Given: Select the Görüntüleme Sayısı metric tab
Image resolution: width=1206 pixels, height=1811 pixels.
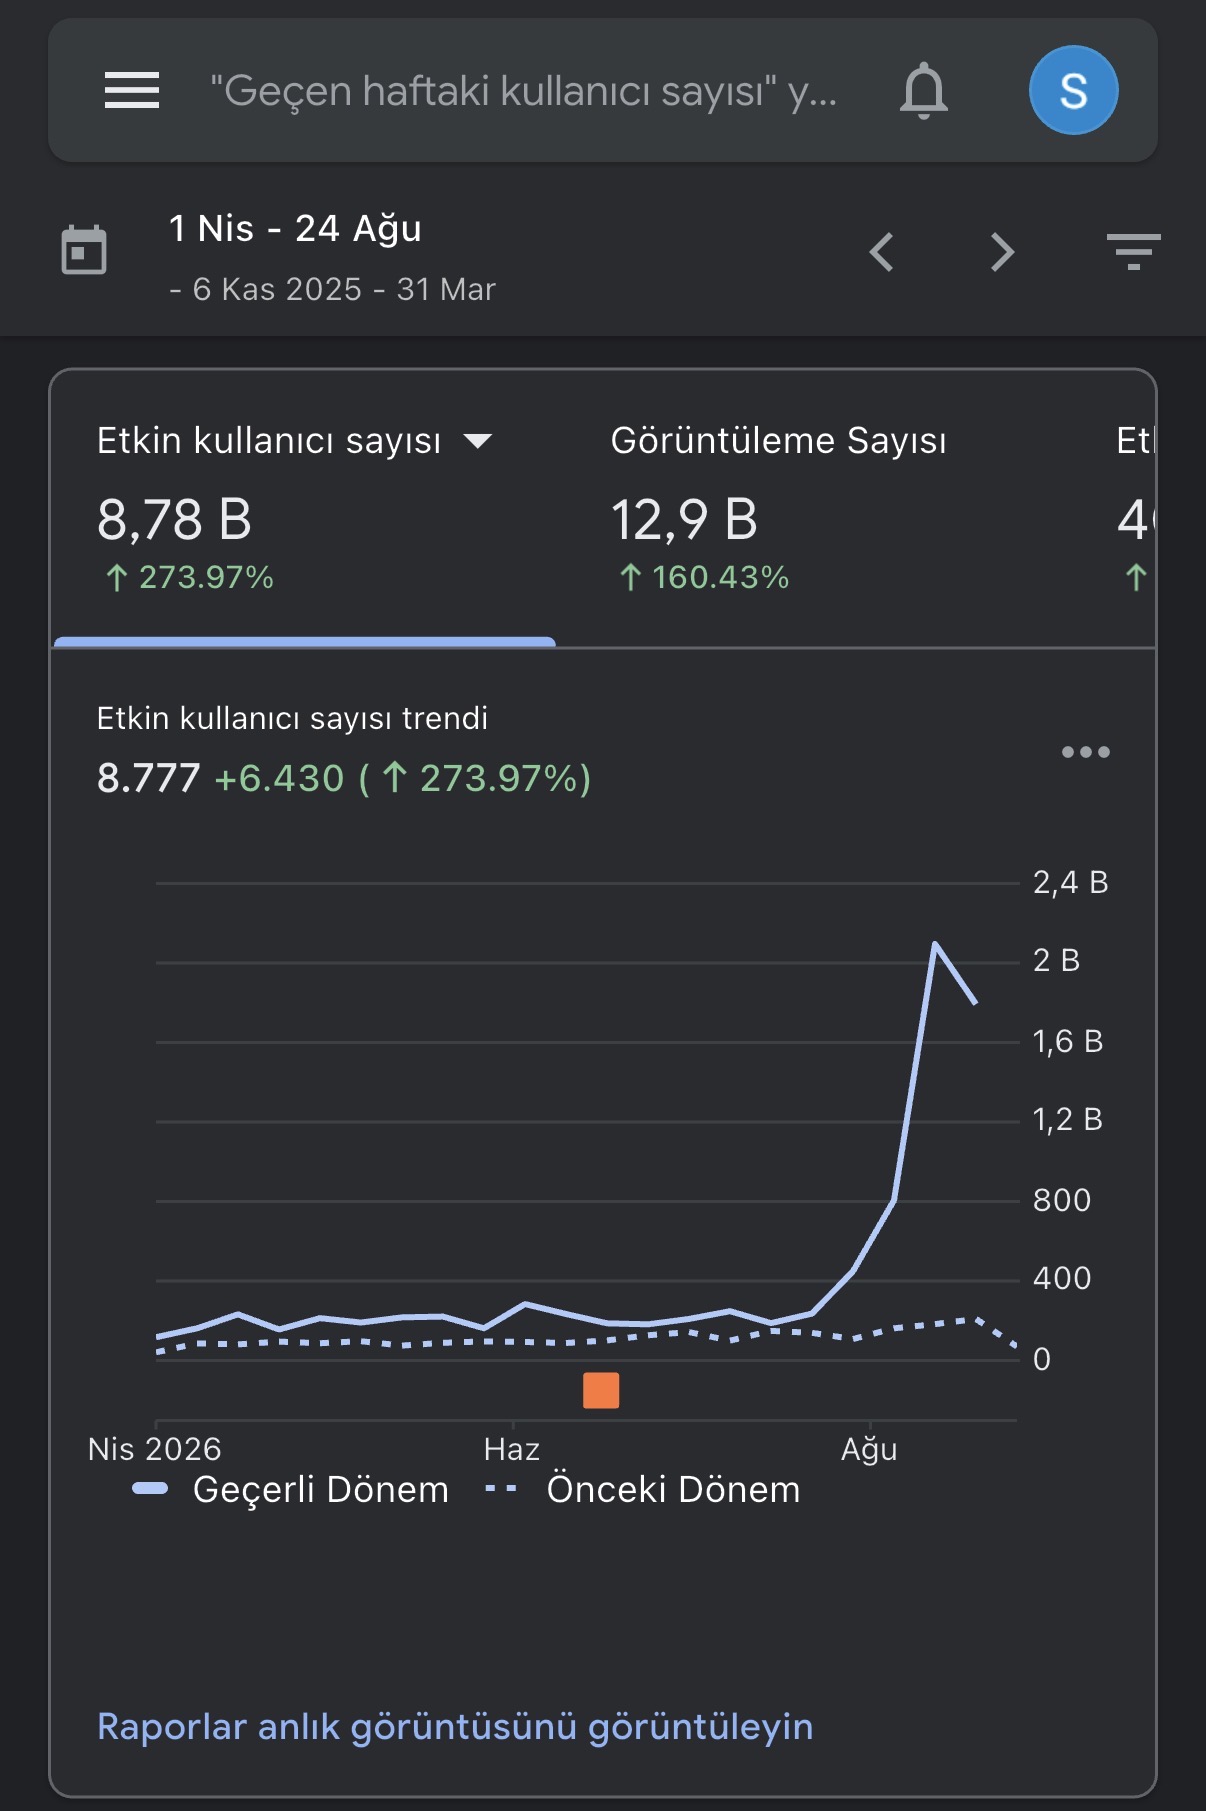Looking at the screenshot, I should tap(778, 510).
